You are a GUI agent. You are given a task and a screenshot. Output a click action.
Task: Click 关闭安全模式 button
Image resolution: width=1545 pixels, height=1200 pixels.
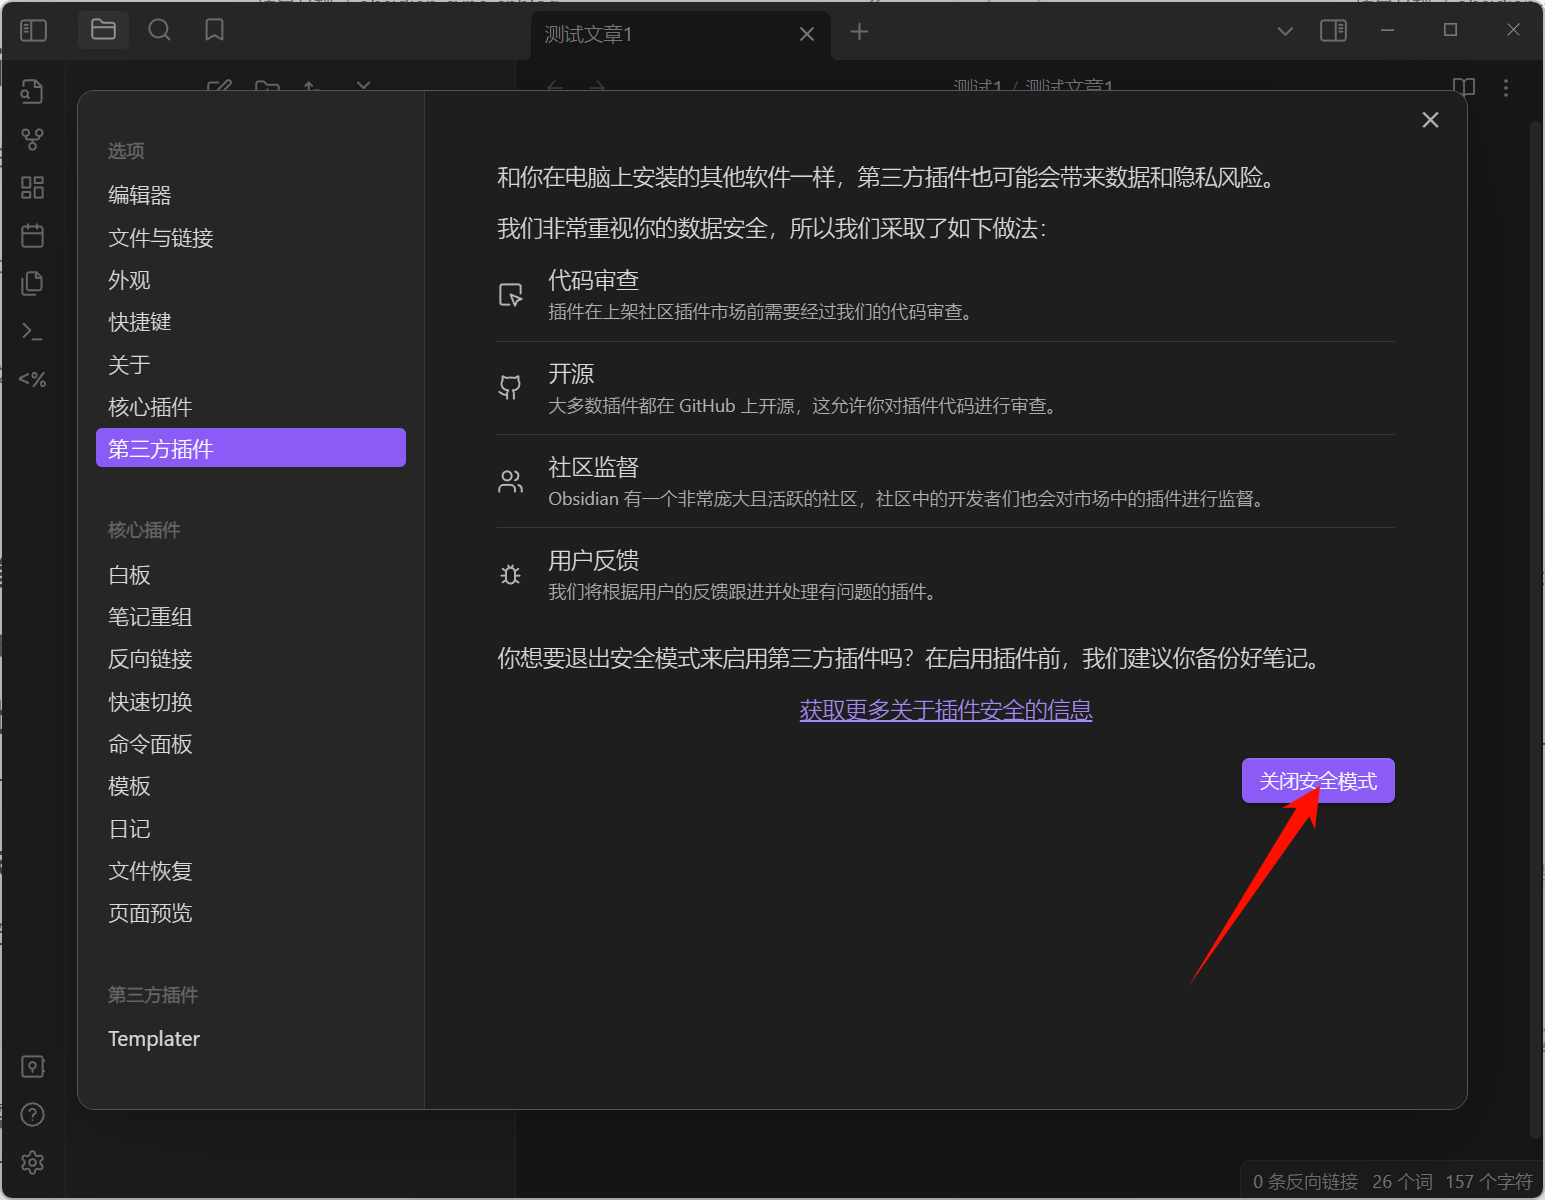(1318, 781)
